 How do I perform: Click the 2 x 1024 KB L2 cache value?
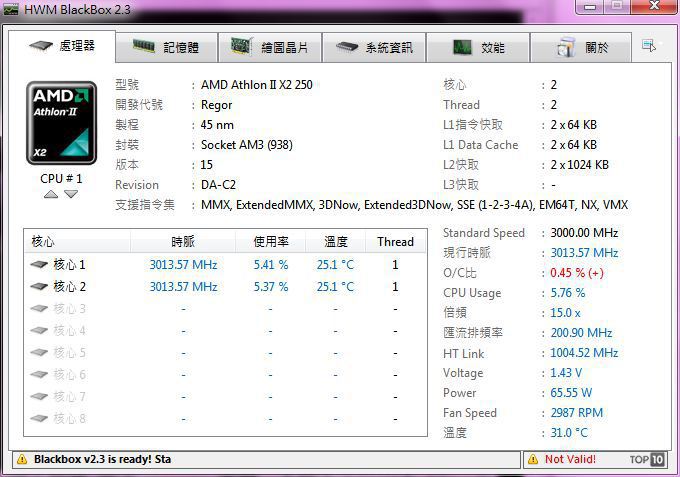click(x=580, y=165)
